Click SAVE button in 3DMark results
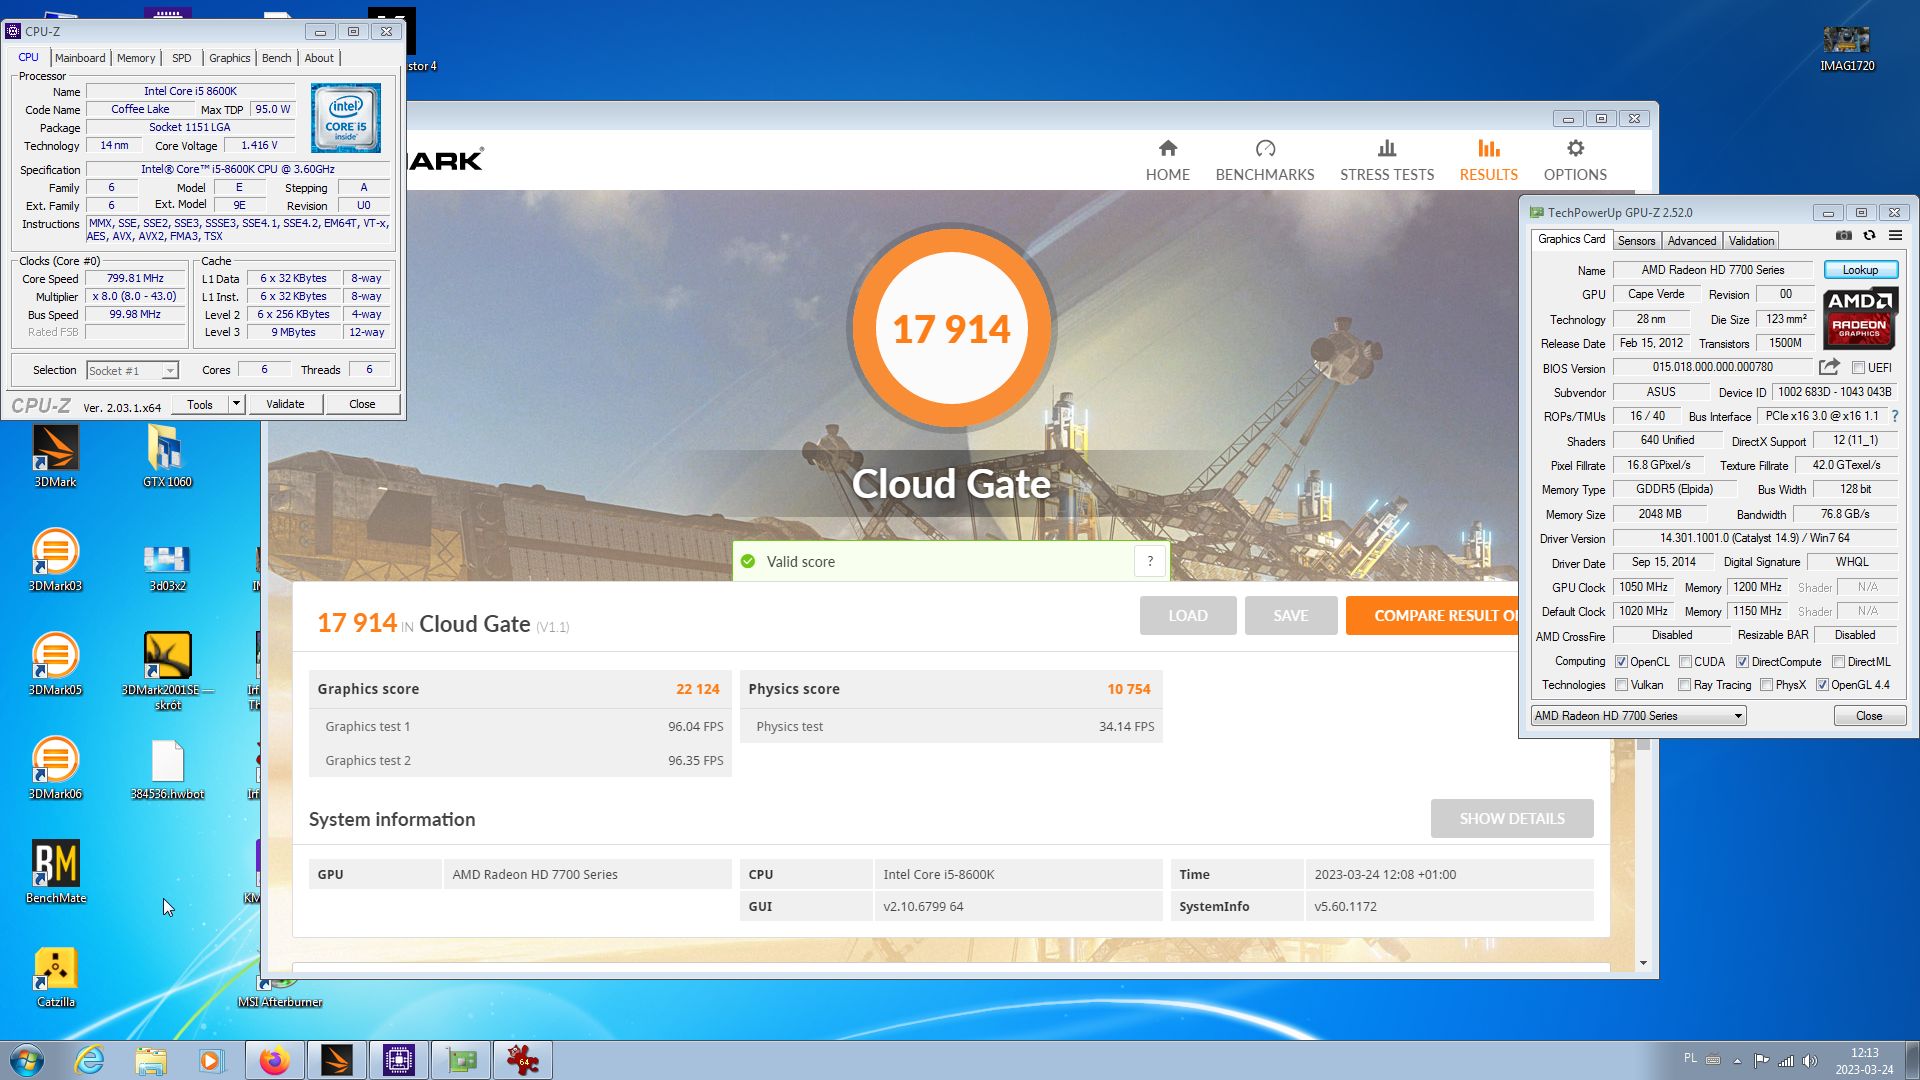The width and height of the screenshot is (1920, 1080). click(1290, 616)
